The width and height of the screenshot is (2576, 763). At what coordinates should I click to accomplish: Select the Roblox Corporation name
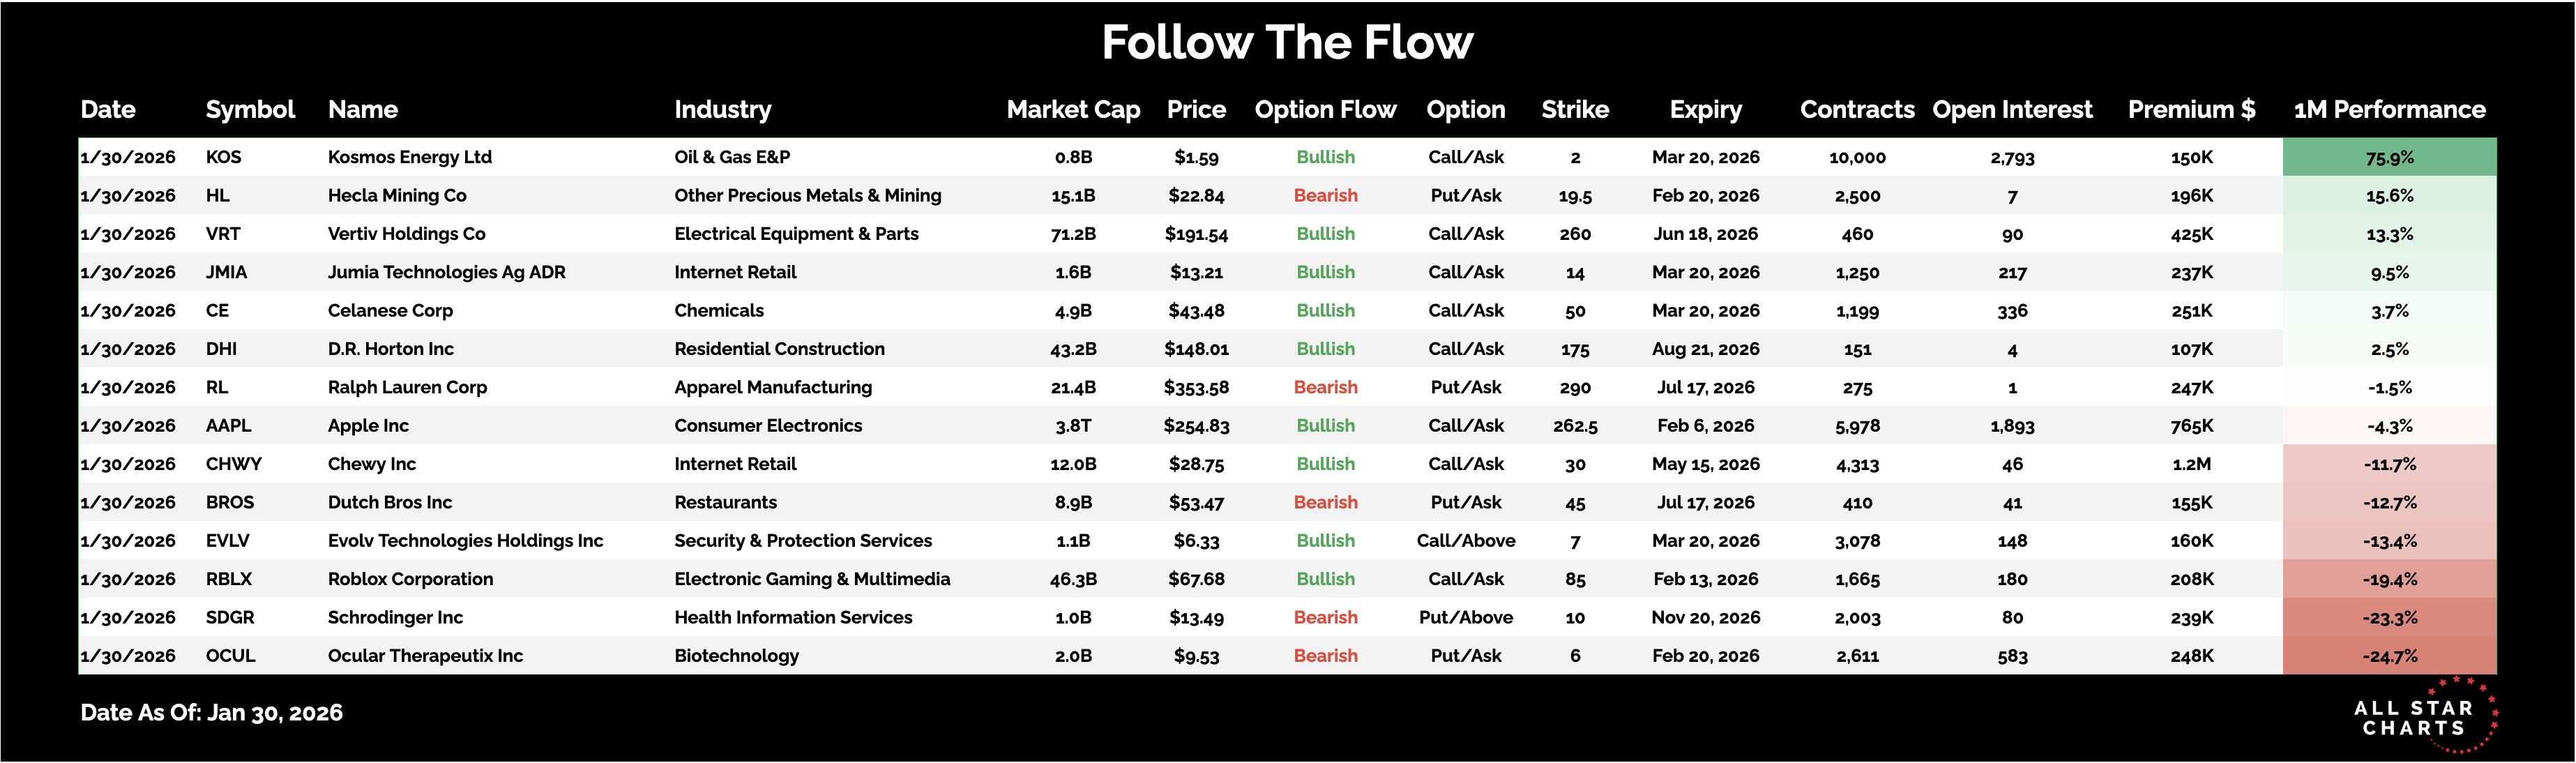pos(410,579)
